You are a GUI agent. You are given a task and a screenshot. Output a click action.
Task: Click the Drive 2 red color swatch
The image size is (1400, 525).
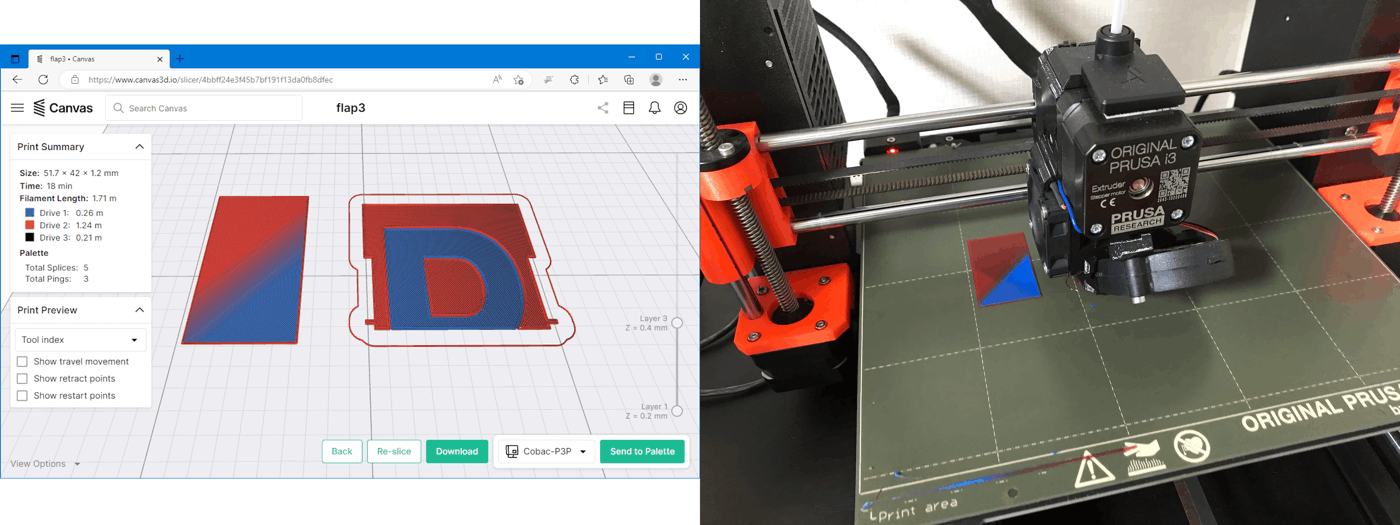30,225
